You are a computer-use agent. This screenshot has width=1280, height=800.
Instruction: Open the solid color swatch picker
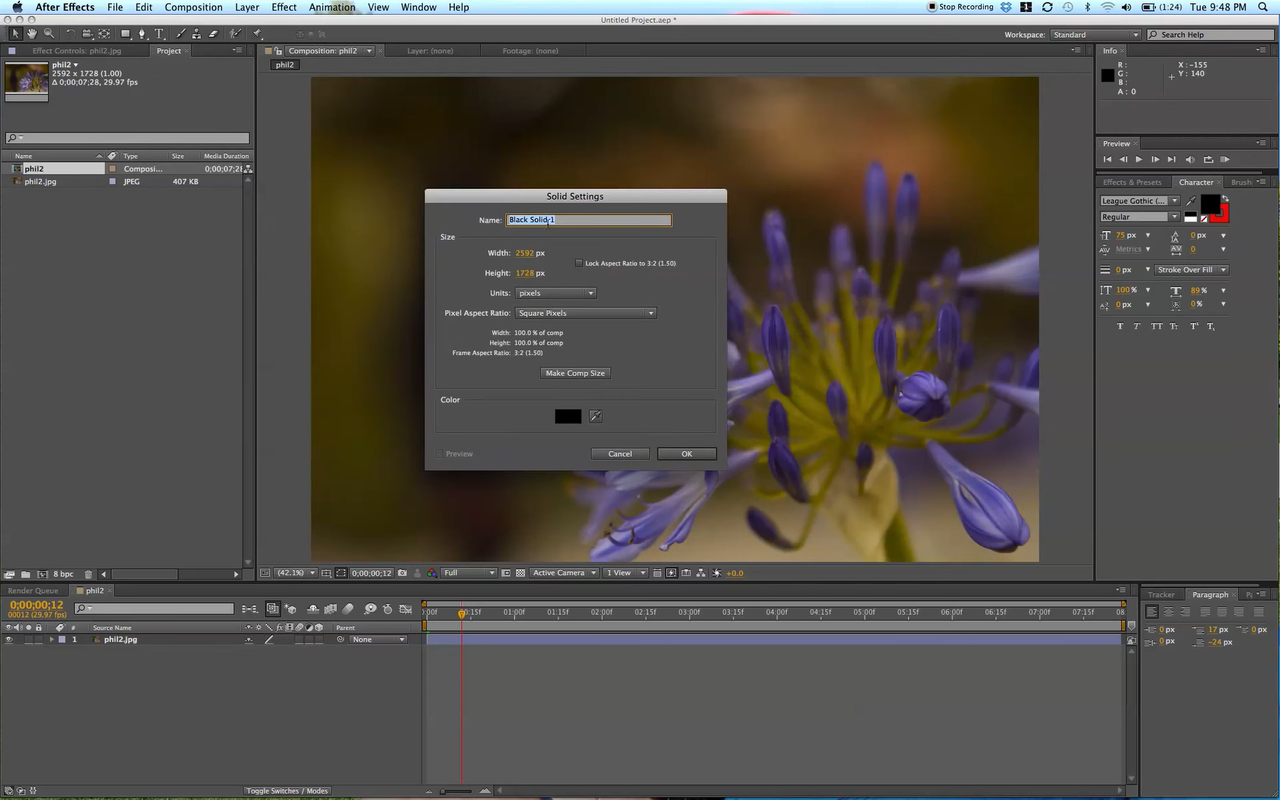[567, 416]
